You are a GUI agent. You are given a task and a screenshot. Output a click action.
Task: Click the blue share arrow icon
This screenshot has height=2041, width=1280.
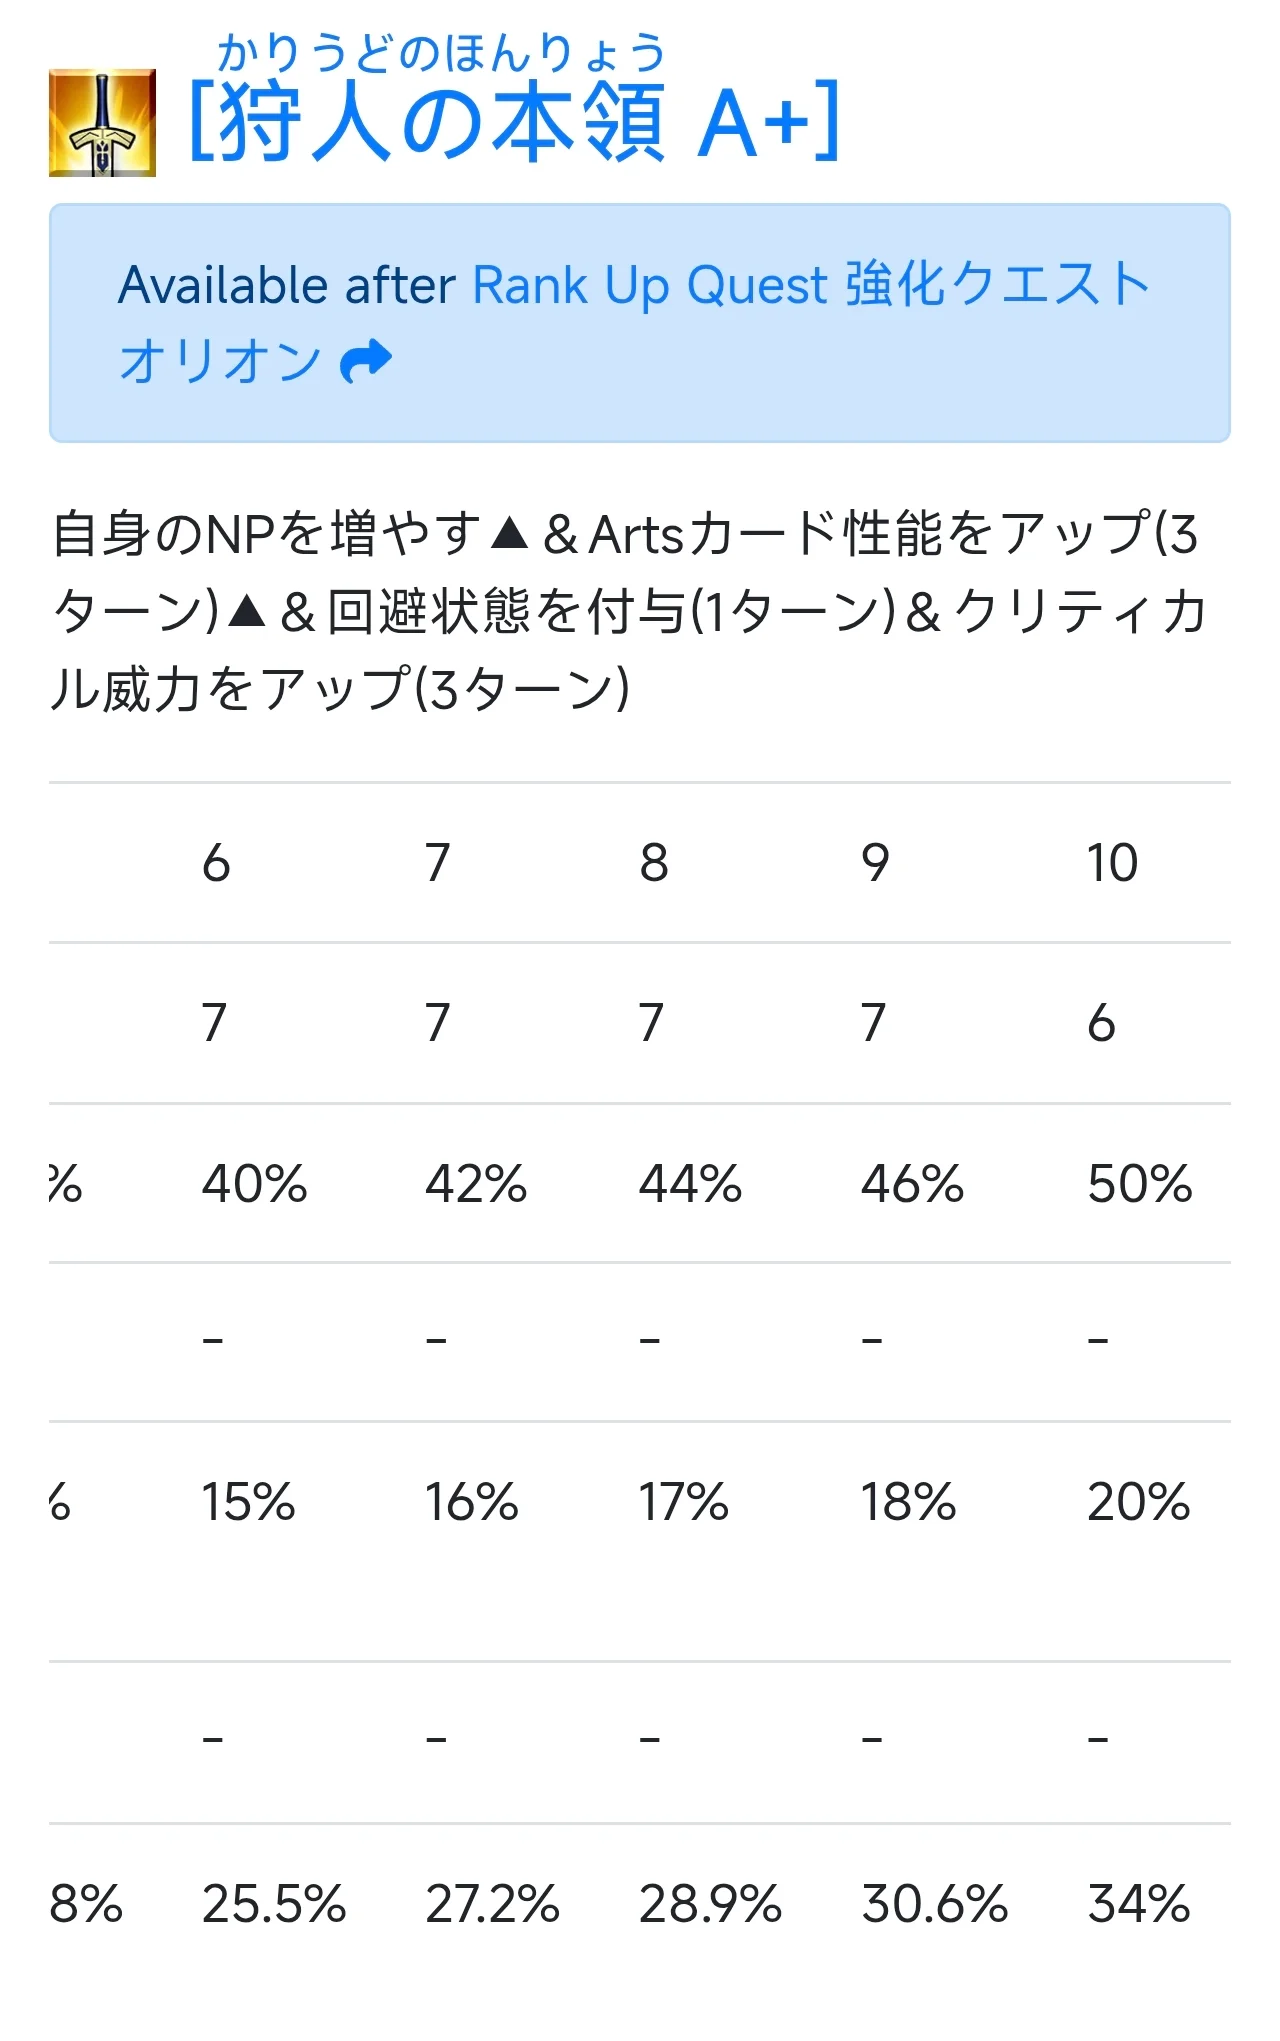[366, 361]
